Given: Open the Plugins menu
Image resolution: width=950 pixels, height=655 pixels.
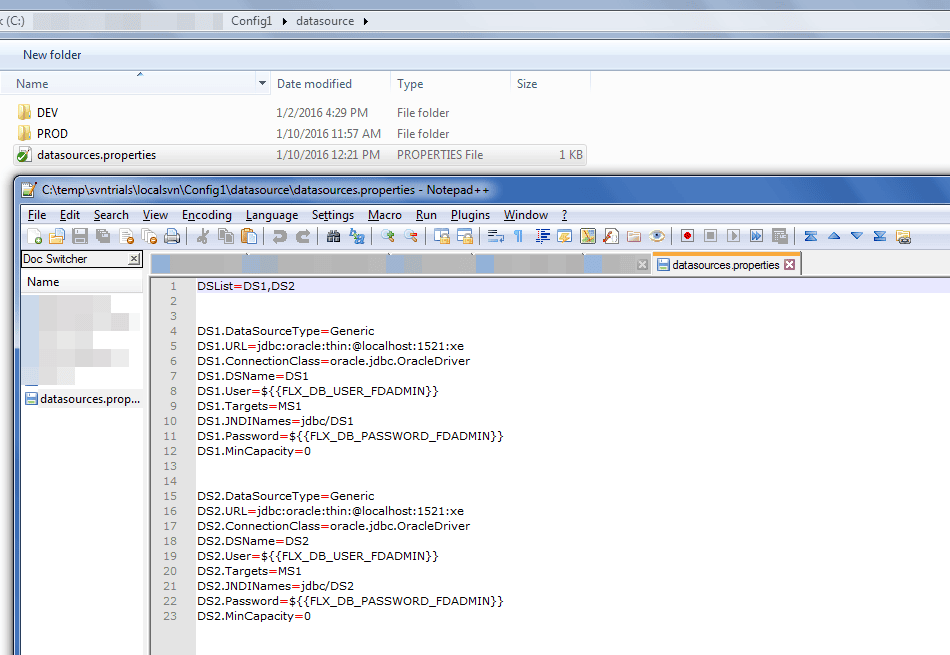Looking at the screenshot, I should pyautogui.click(x=470, y=215).
